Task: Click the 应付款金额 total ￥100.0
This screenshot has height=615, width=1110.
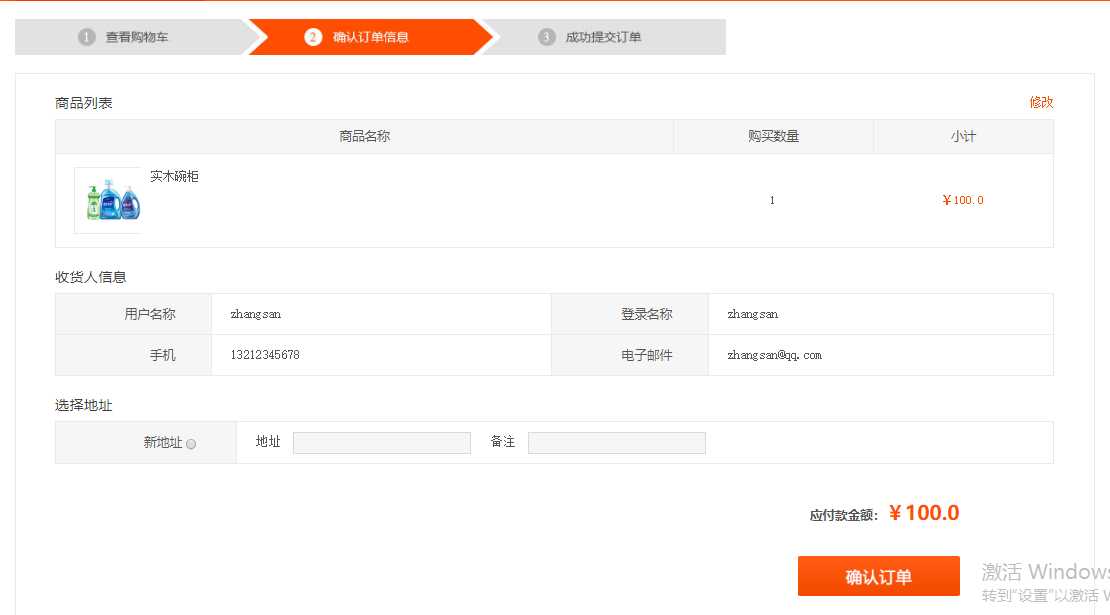Action: 923,513
